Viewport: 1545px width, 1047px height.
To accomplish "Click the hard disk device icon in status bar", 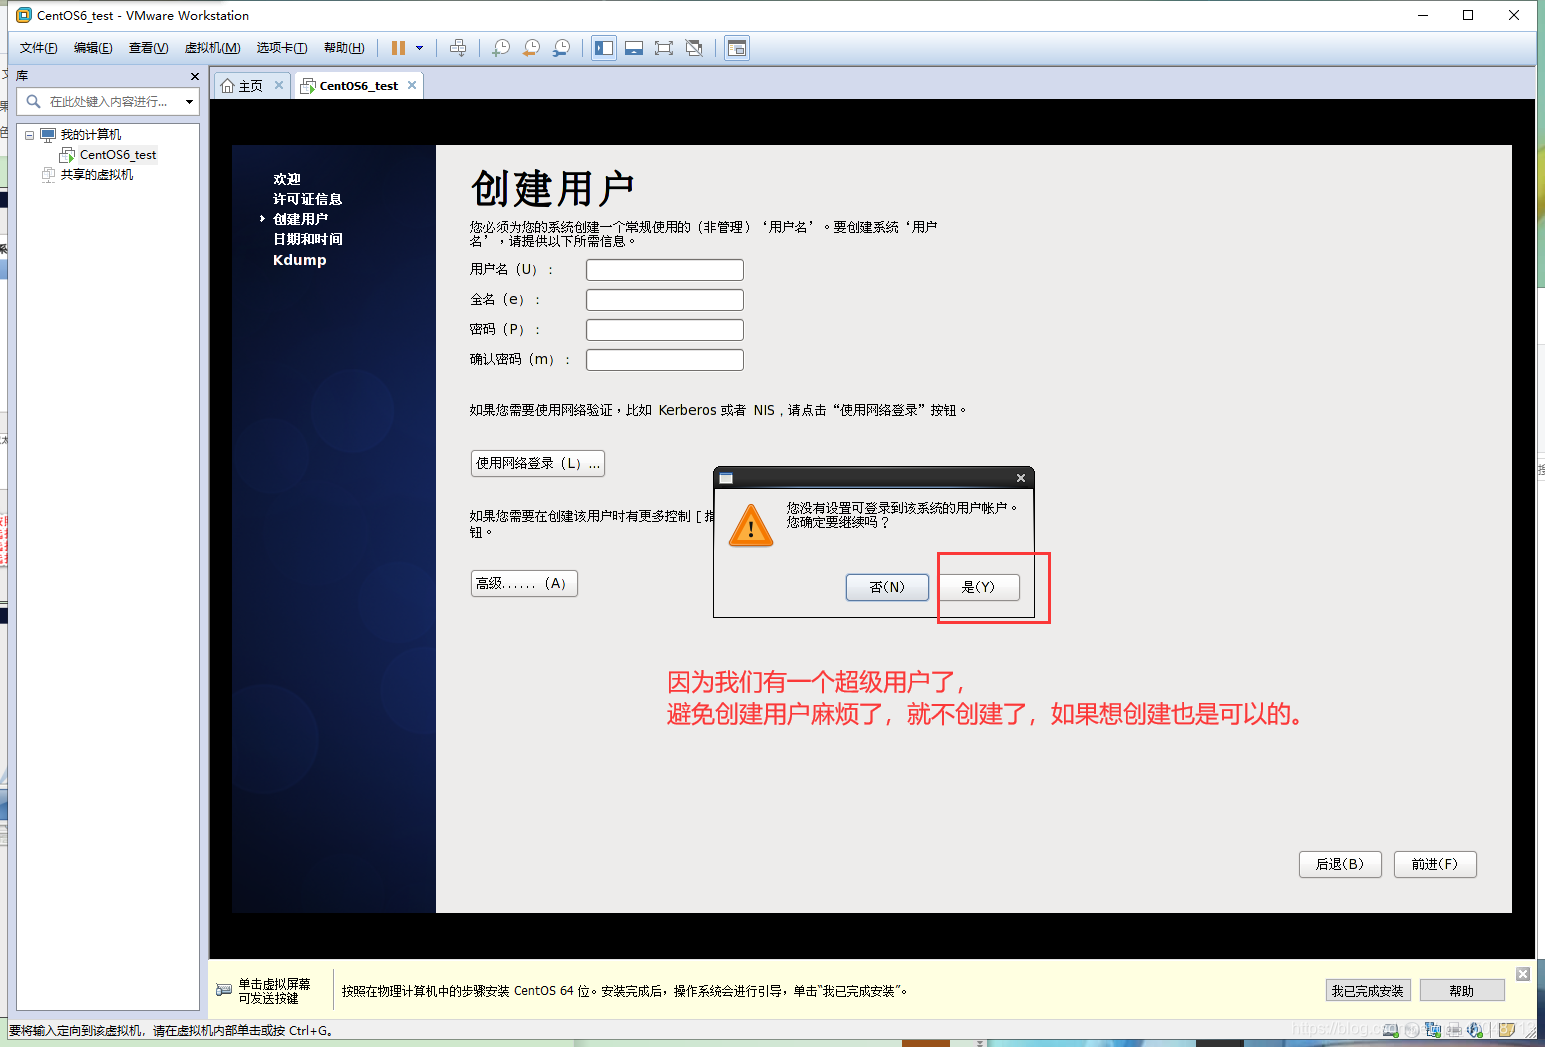I will (x=1390, y=1030).
